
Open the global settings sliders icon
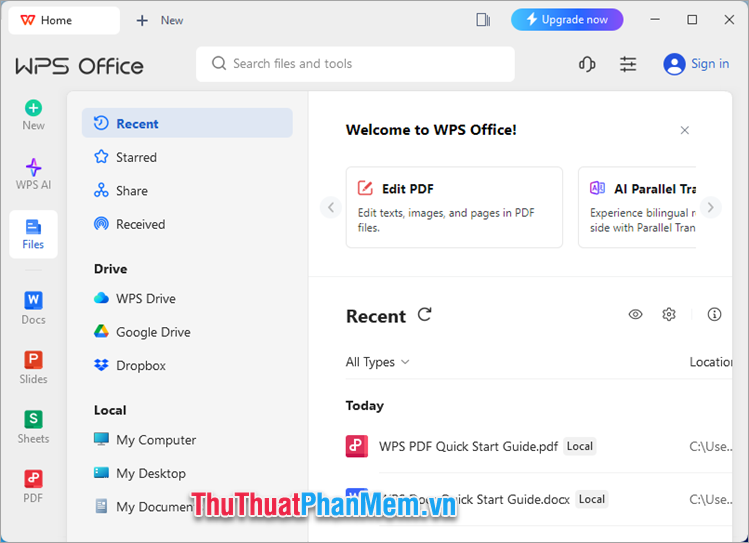pyautogui.click(x=628, y=64)
